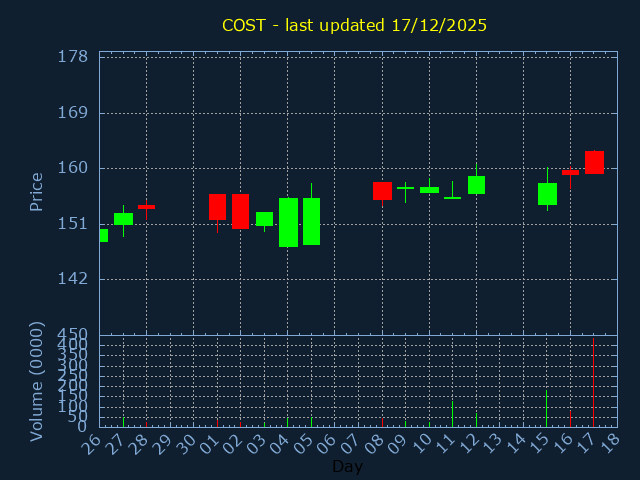
Task: Select the x-axis day label 17
Action: tap(586, 444)
